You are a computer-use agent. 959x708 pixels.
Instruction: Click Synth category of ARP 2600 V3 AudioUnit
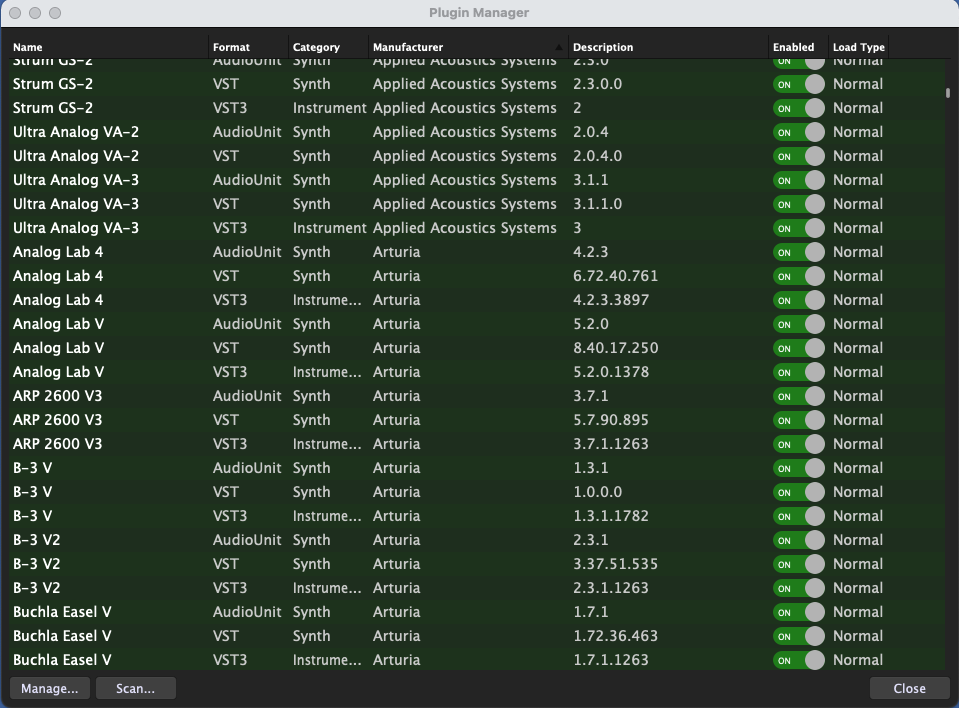[311, 396]
